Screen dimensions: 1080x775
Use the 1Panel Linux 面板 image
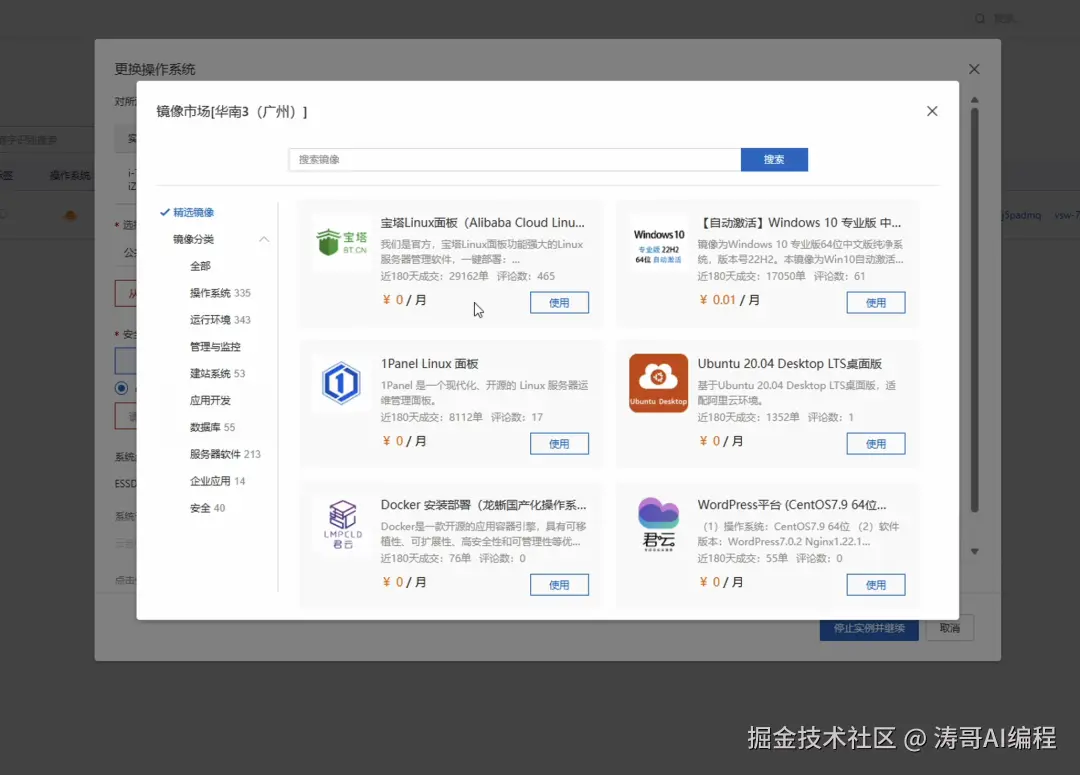click(x=559, y=444)
